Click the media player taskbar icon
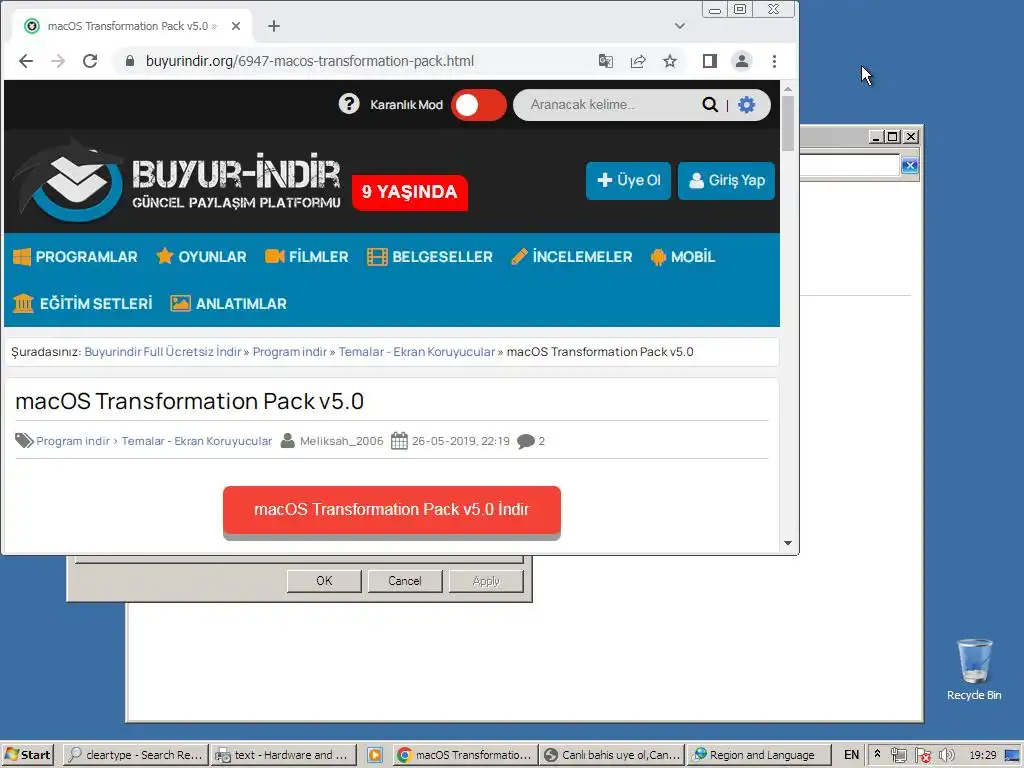This screenshot has width=1024, height=768. tap(375, 755)
